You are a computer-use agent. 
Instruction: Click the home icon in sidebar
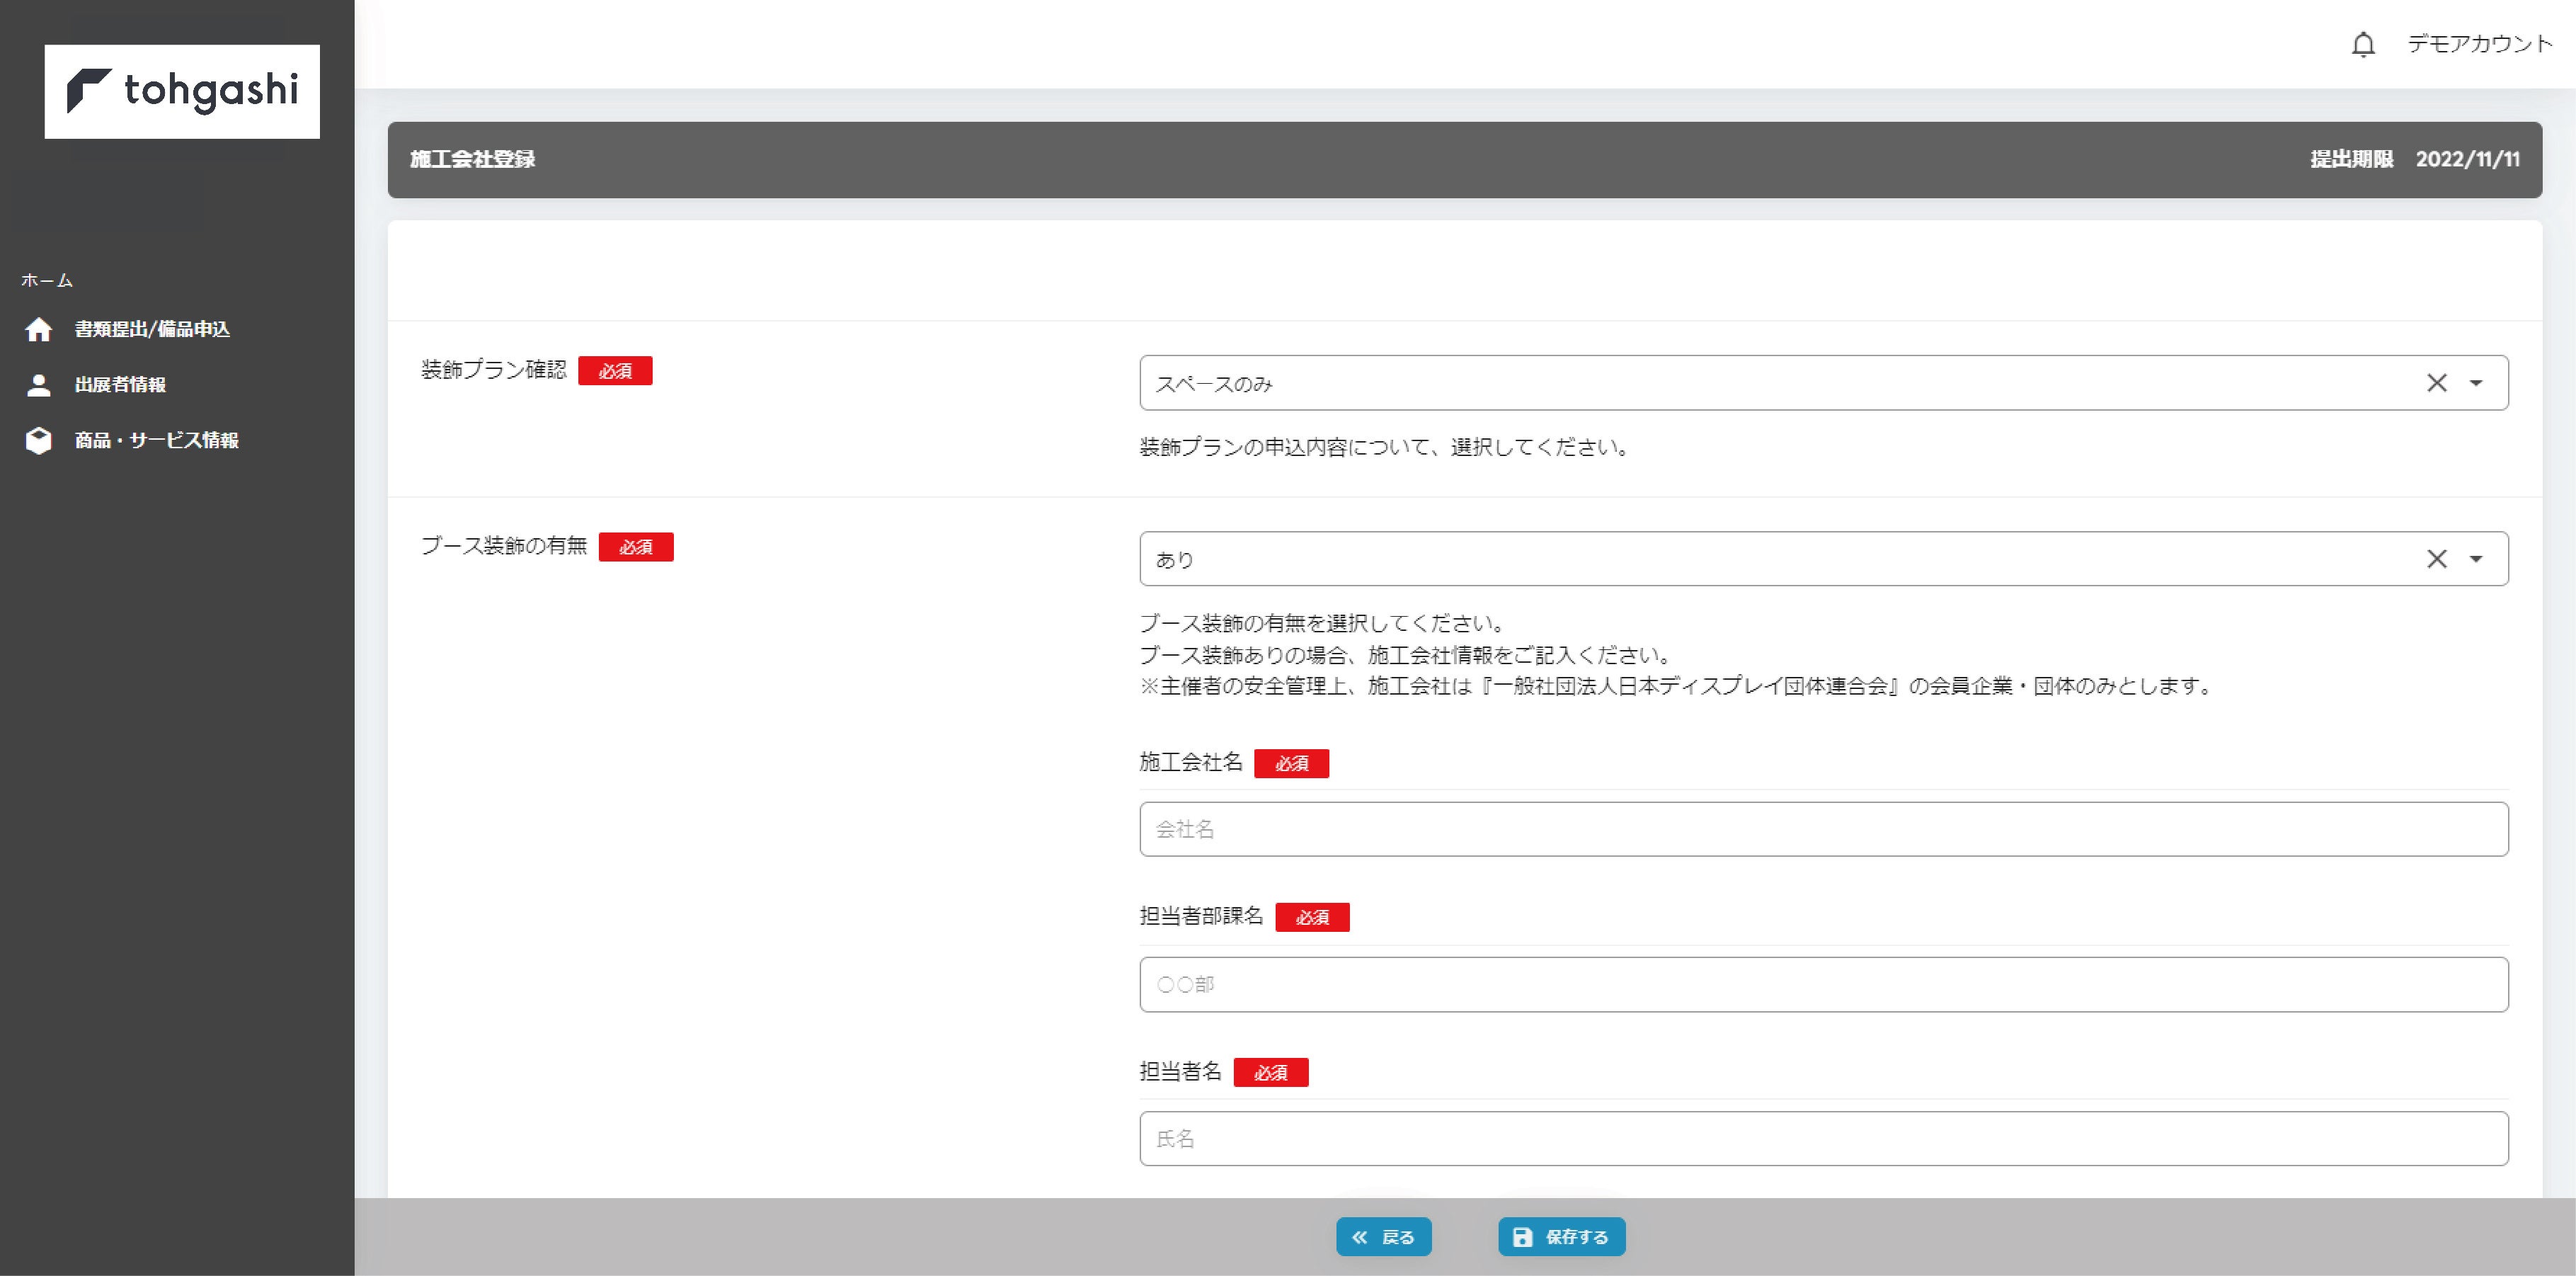click(39, 329)
